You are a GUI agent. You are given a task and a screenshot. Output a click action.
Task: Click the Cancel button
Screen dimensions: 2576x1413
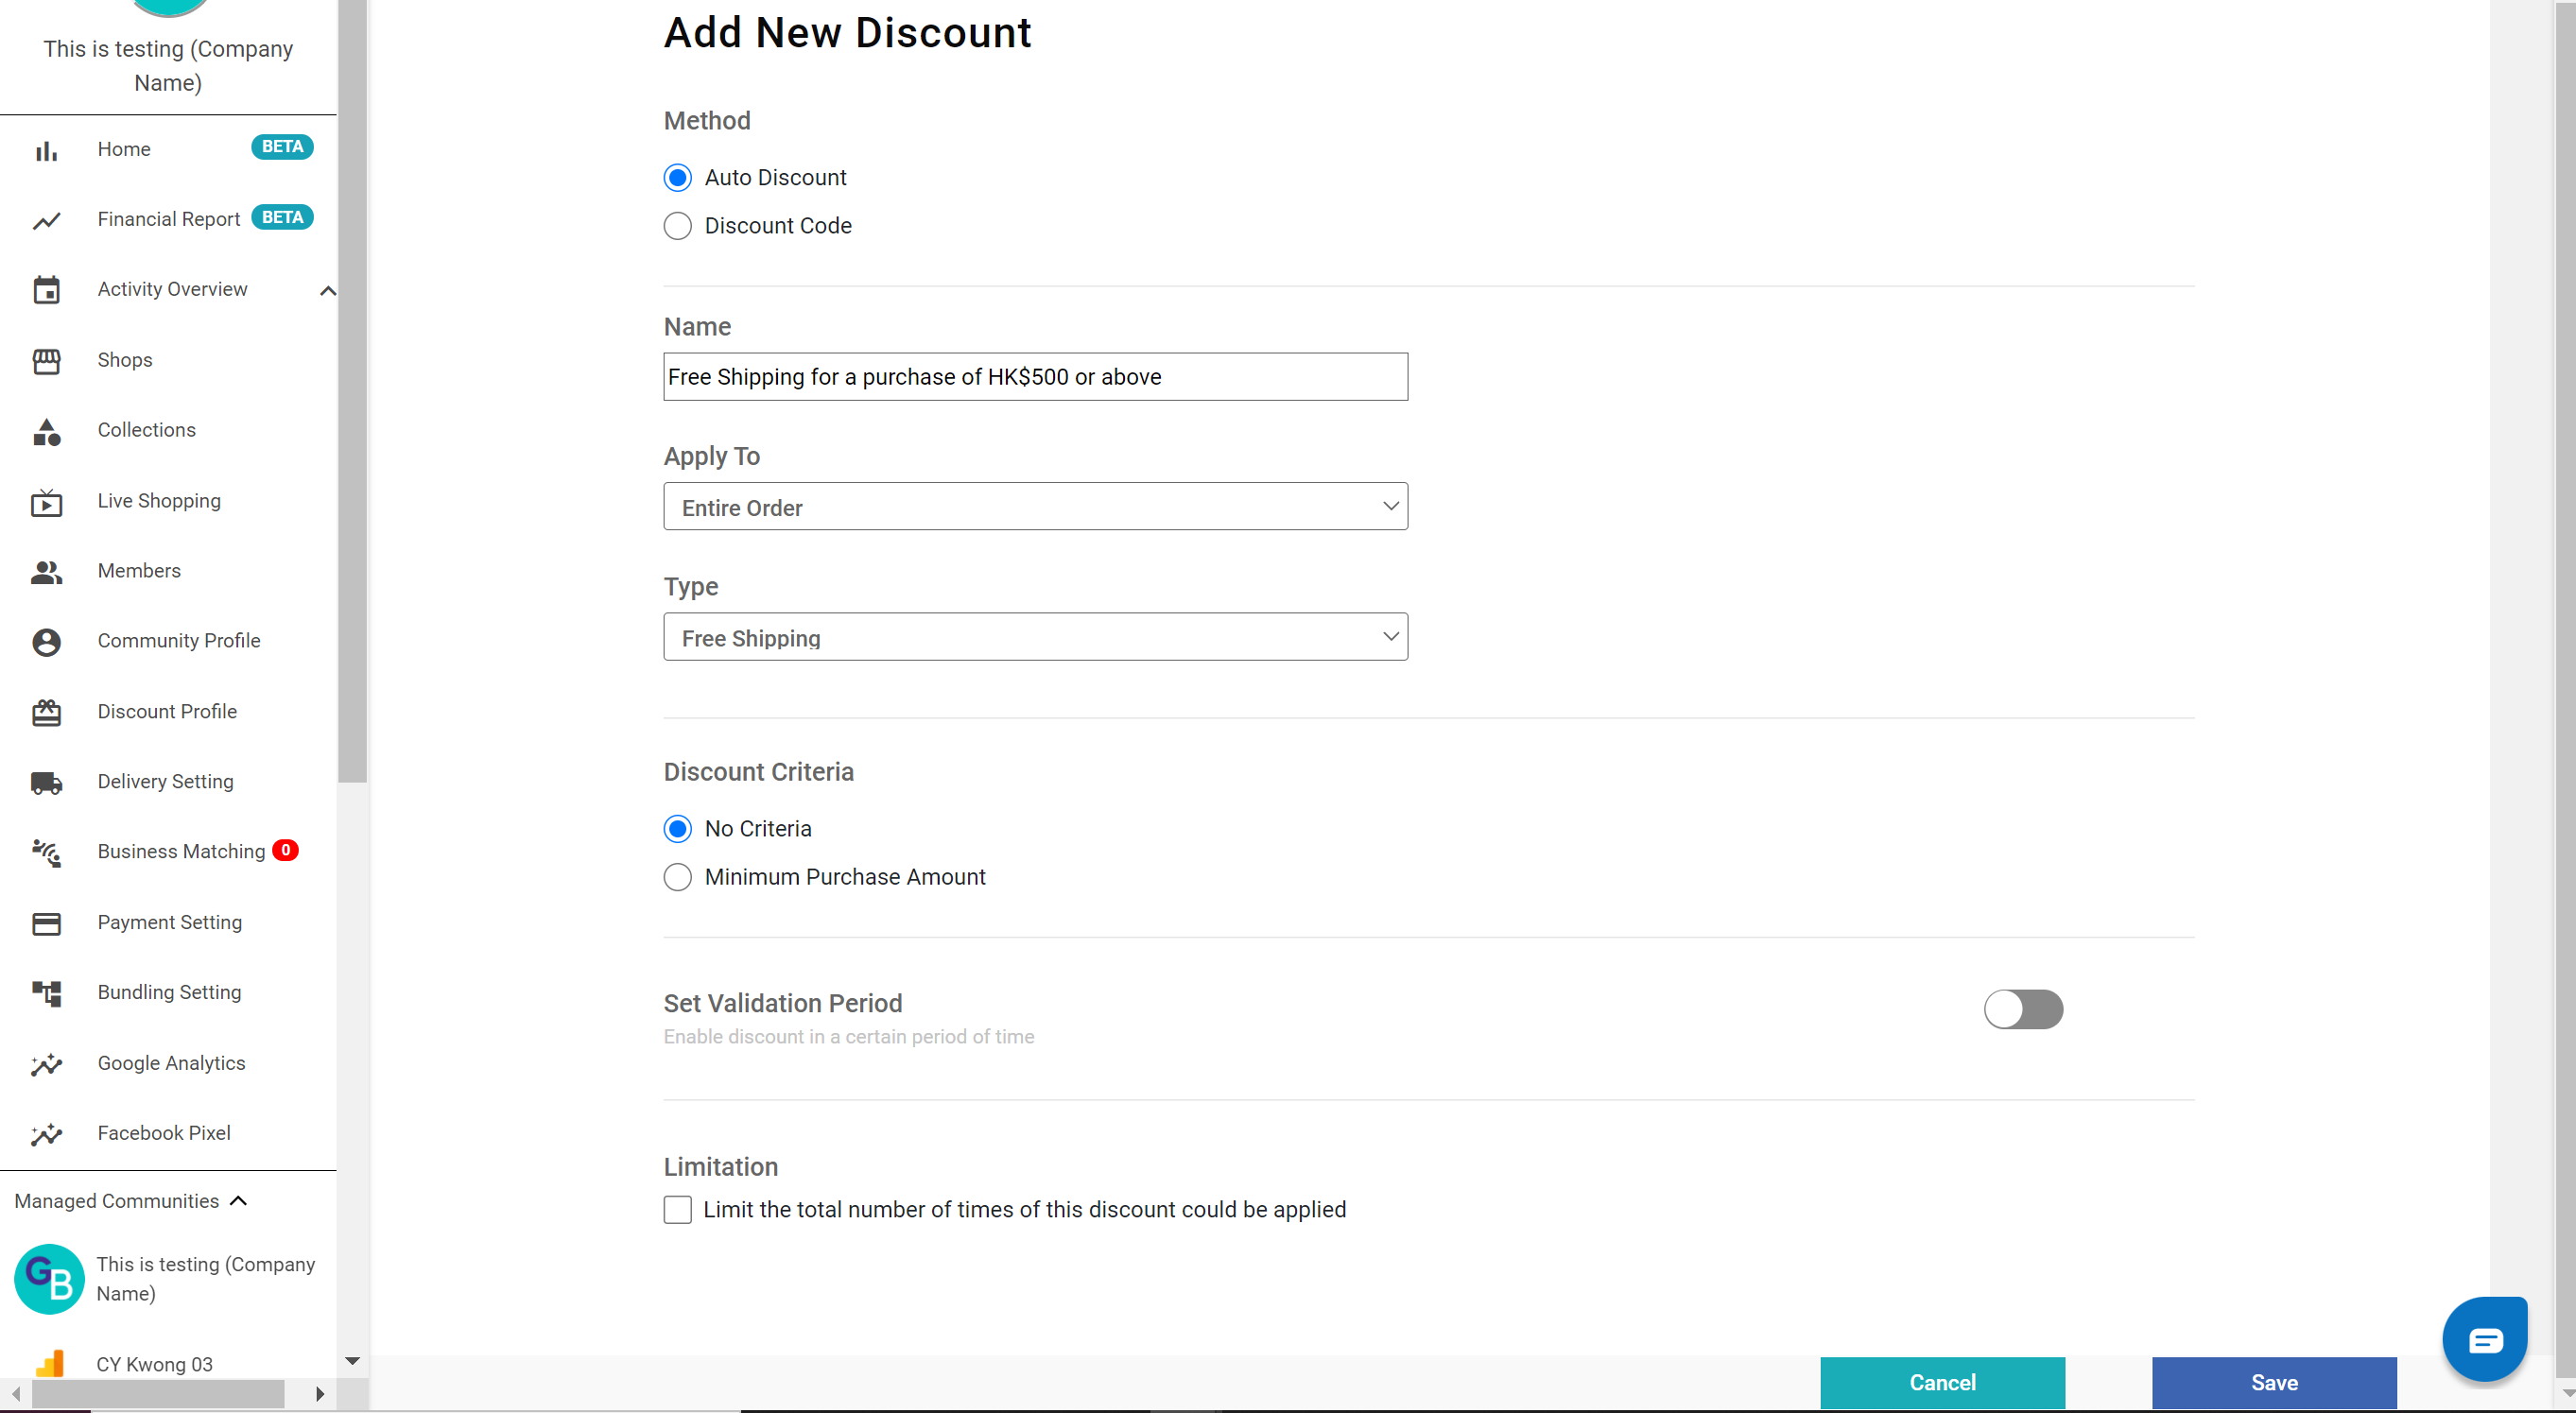1941,1382
